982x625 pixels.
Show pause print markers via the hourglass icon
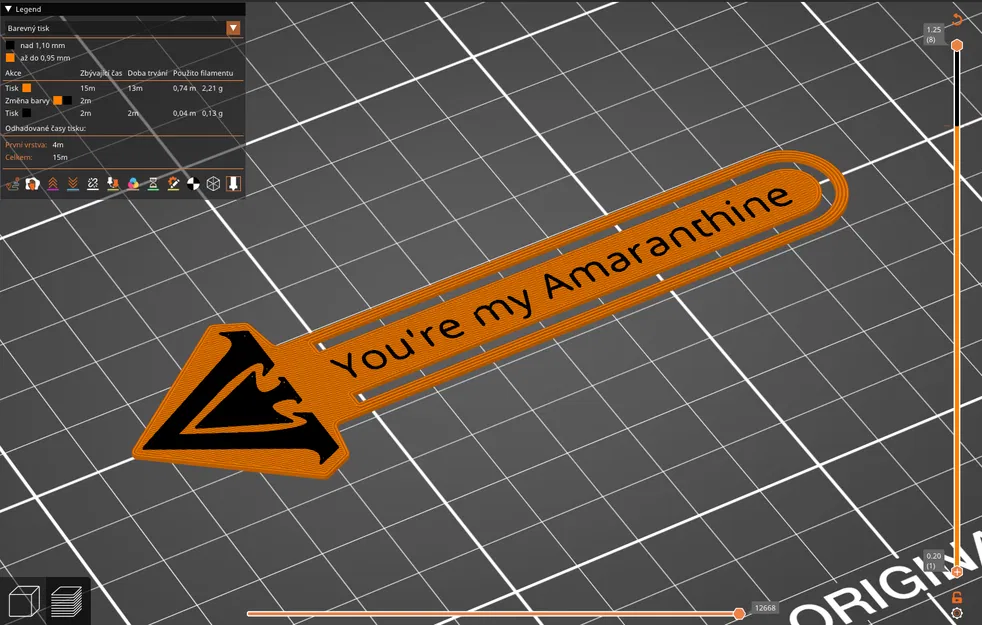click(153, 183)
